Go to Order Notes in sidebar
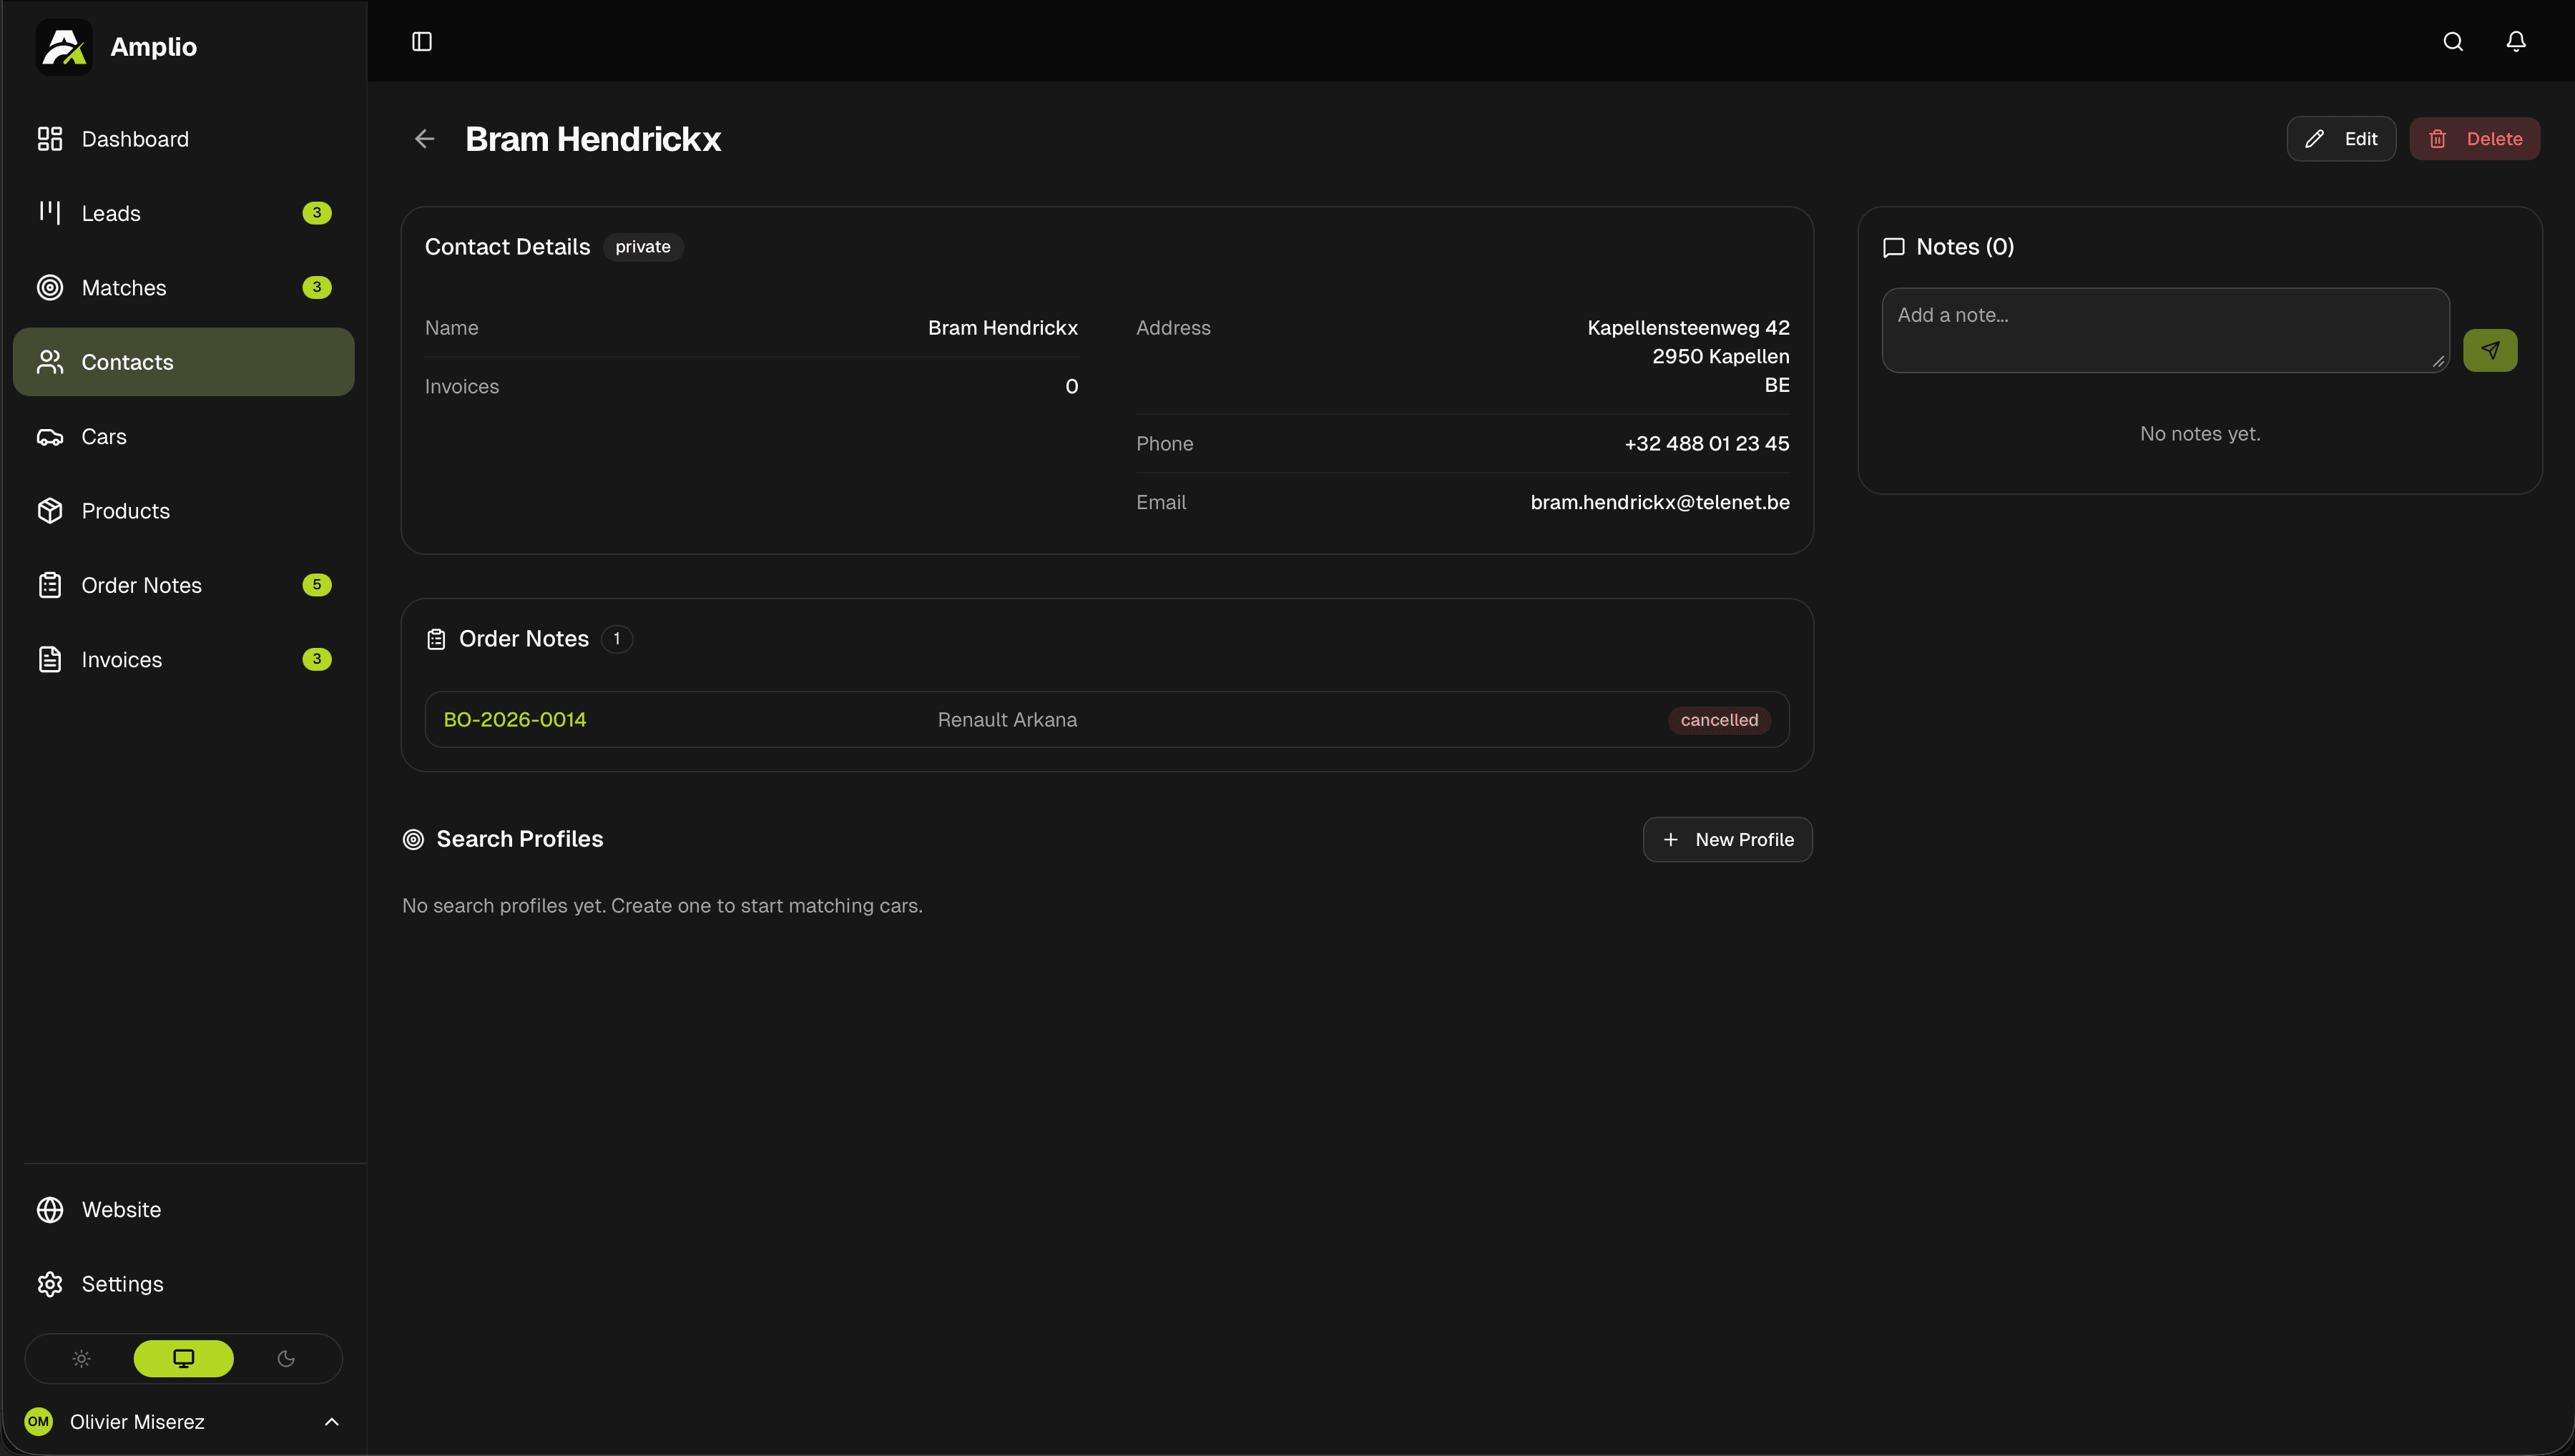 (141, 585)
